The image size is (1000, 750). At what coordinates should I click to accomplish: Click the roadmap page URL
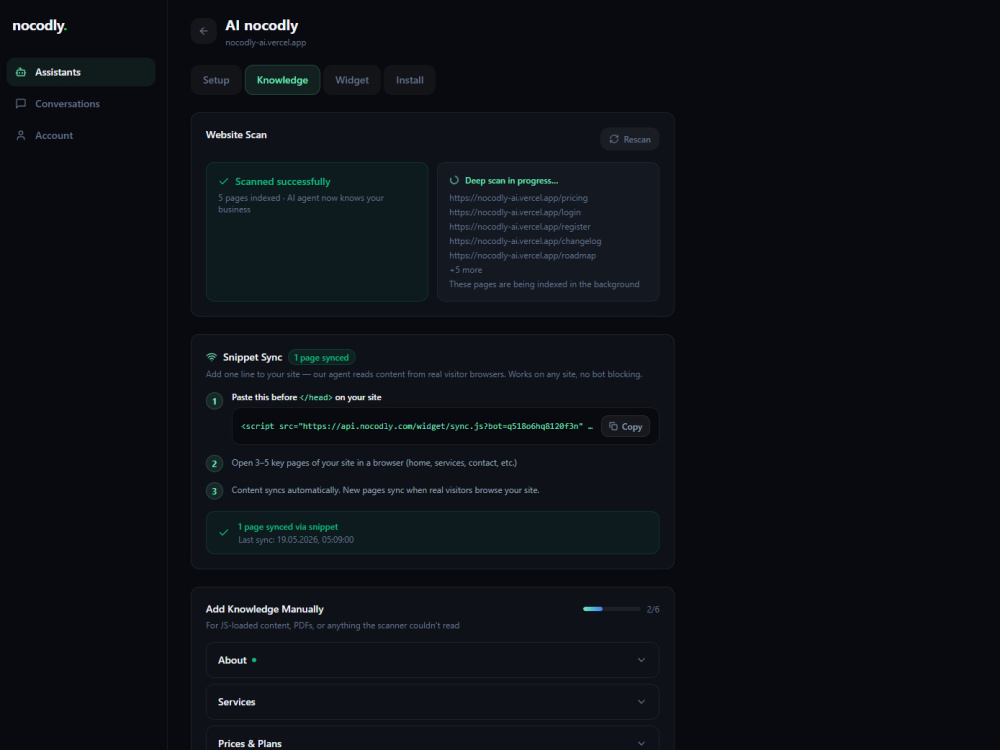[522, 255]
